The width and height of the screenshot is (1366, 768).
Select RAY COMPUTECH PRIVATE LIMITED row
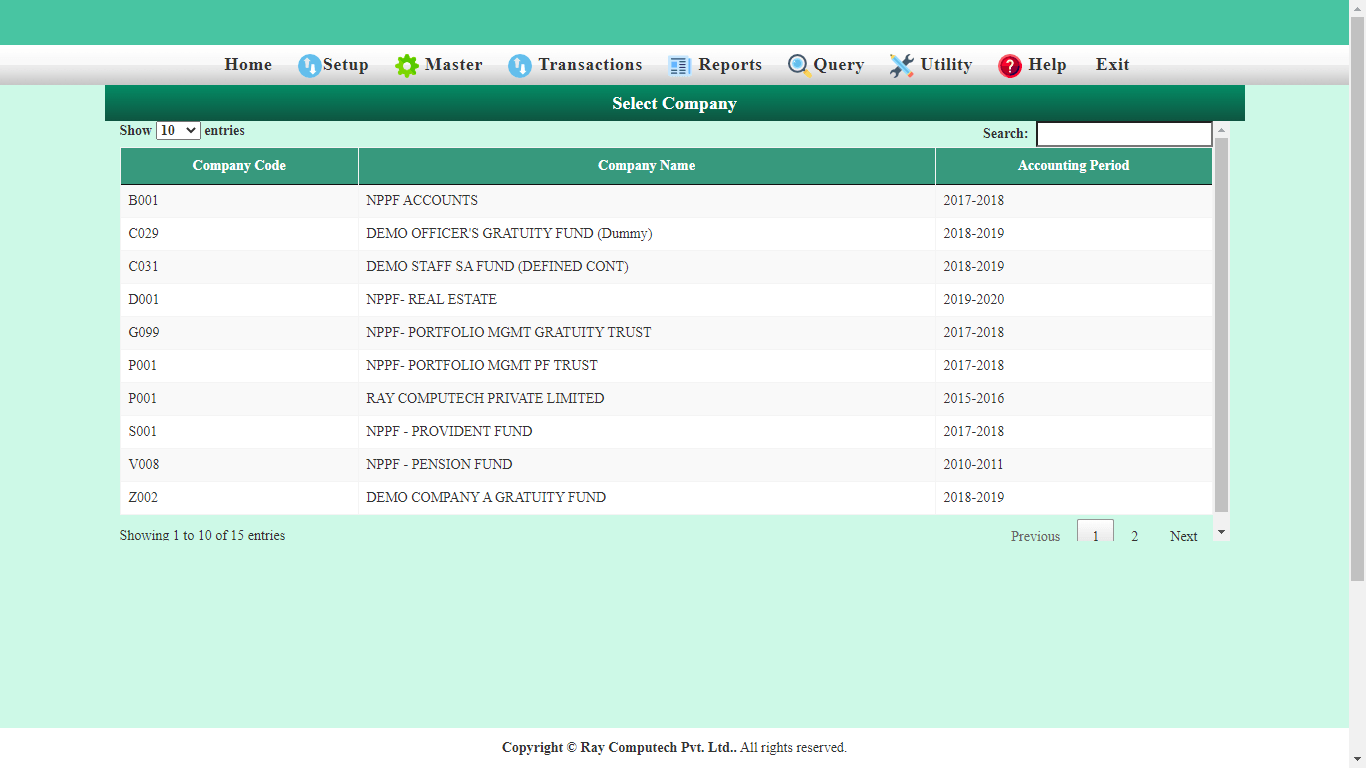[x=485, y=399]
